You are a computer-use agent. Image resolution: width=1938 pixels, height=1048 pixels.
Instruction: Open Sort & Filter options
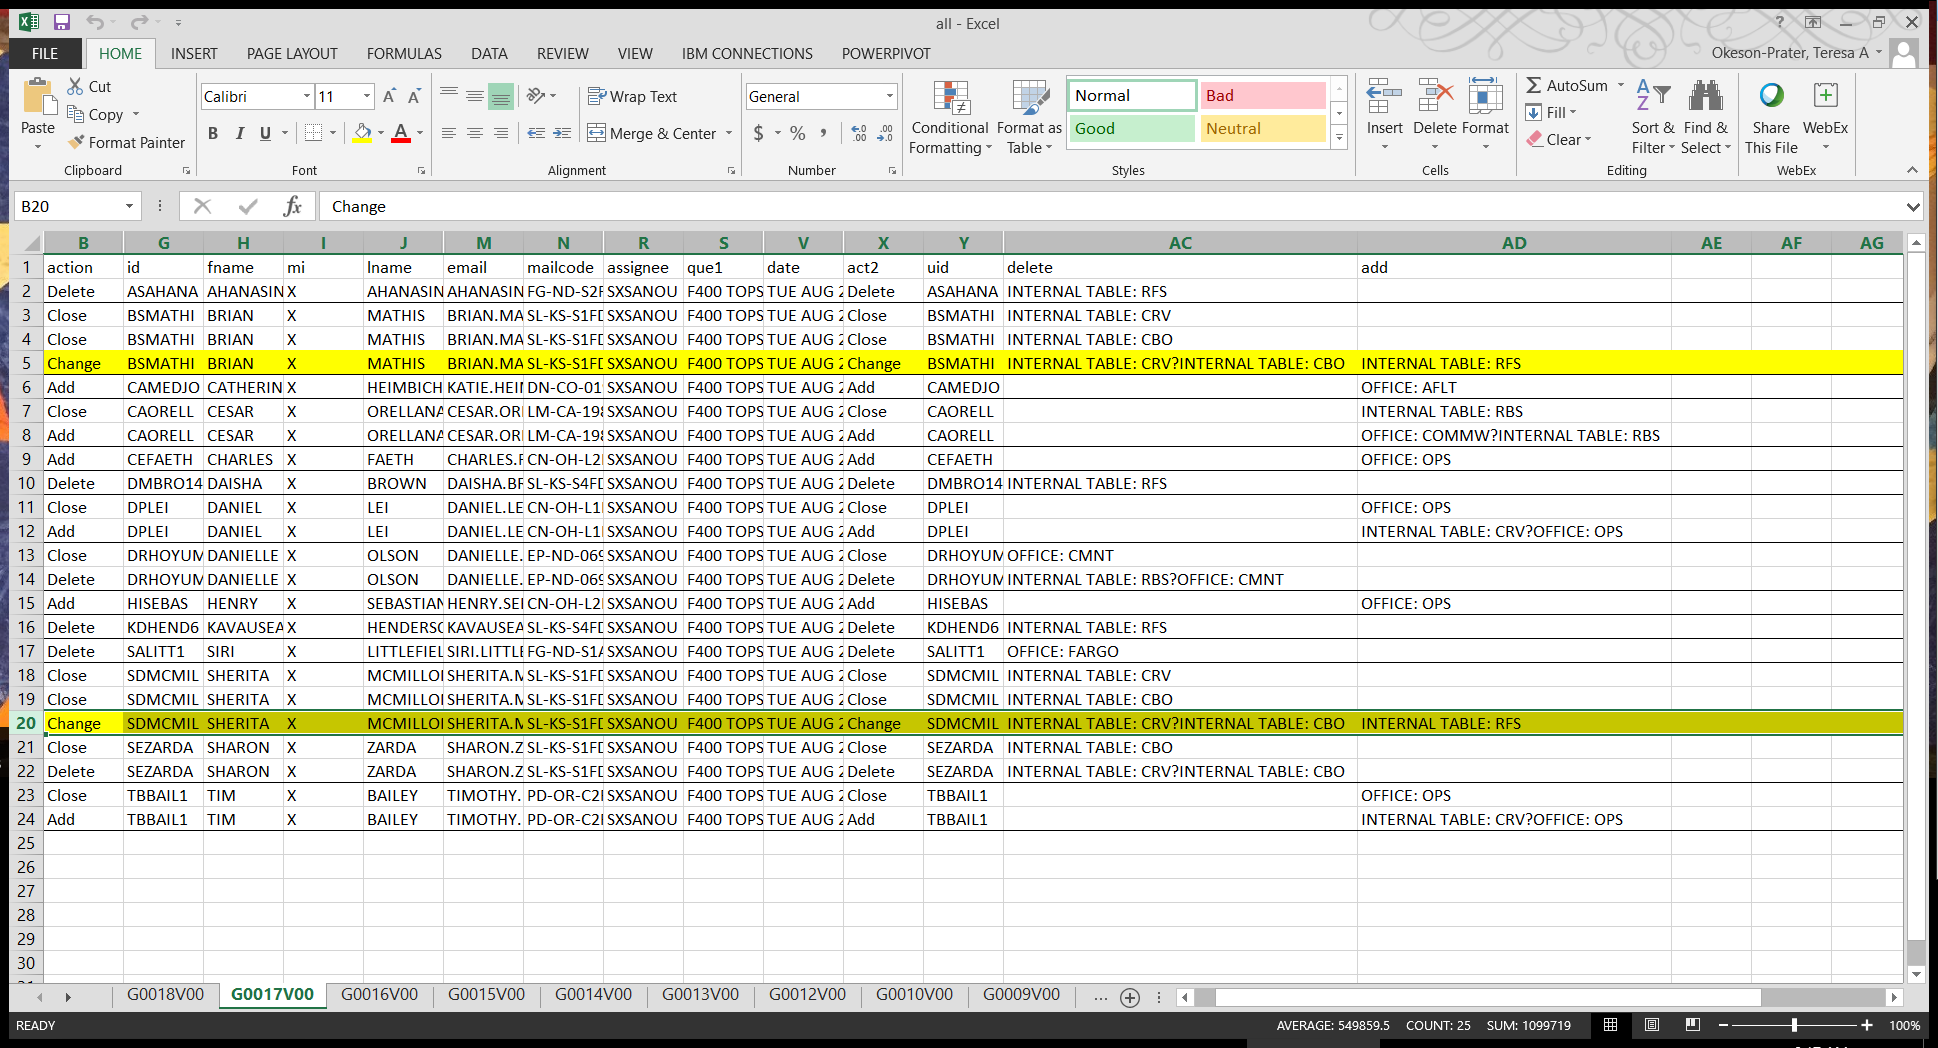point(1652,118)
